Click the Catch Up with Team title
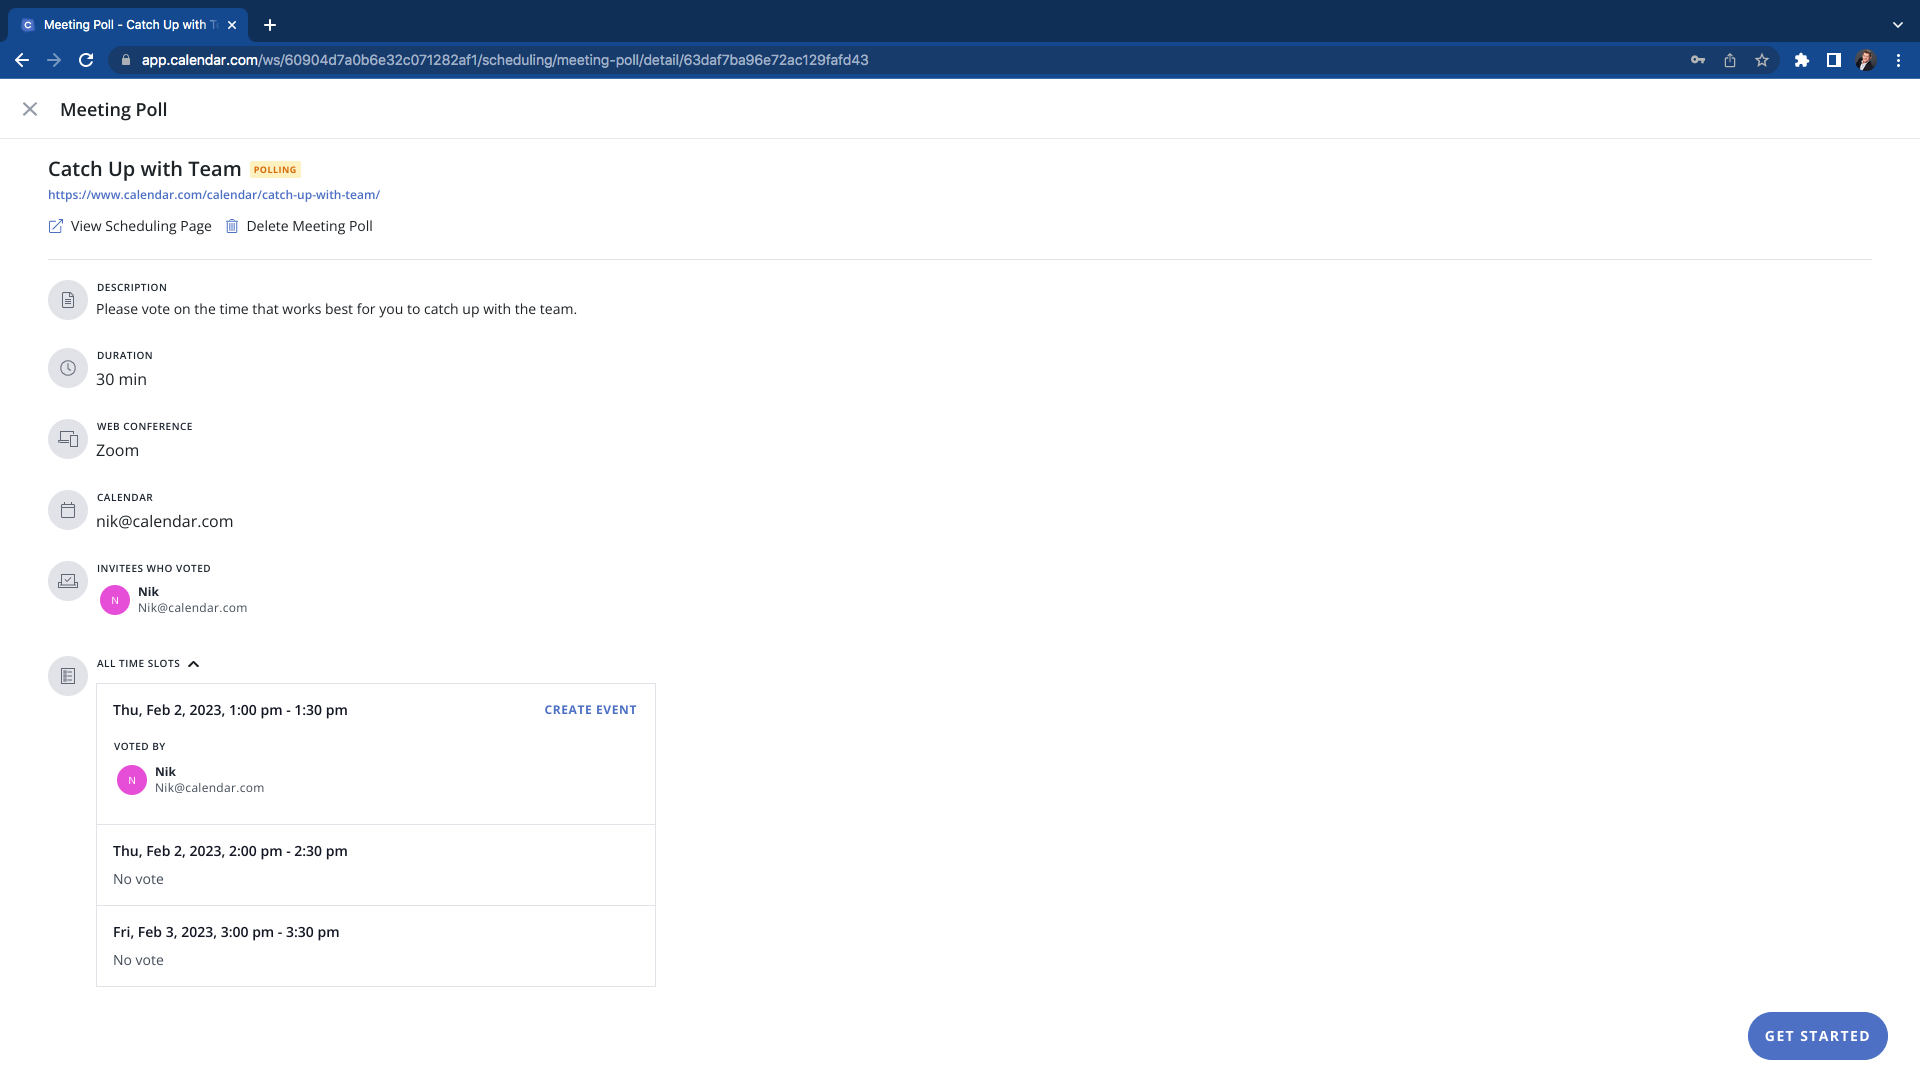 pyautogui.click(x=145, y=169)
